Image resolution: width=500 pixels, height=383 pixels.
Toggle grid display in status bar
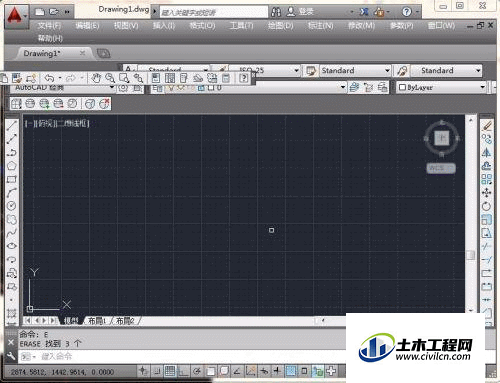(x=170, y=371)
